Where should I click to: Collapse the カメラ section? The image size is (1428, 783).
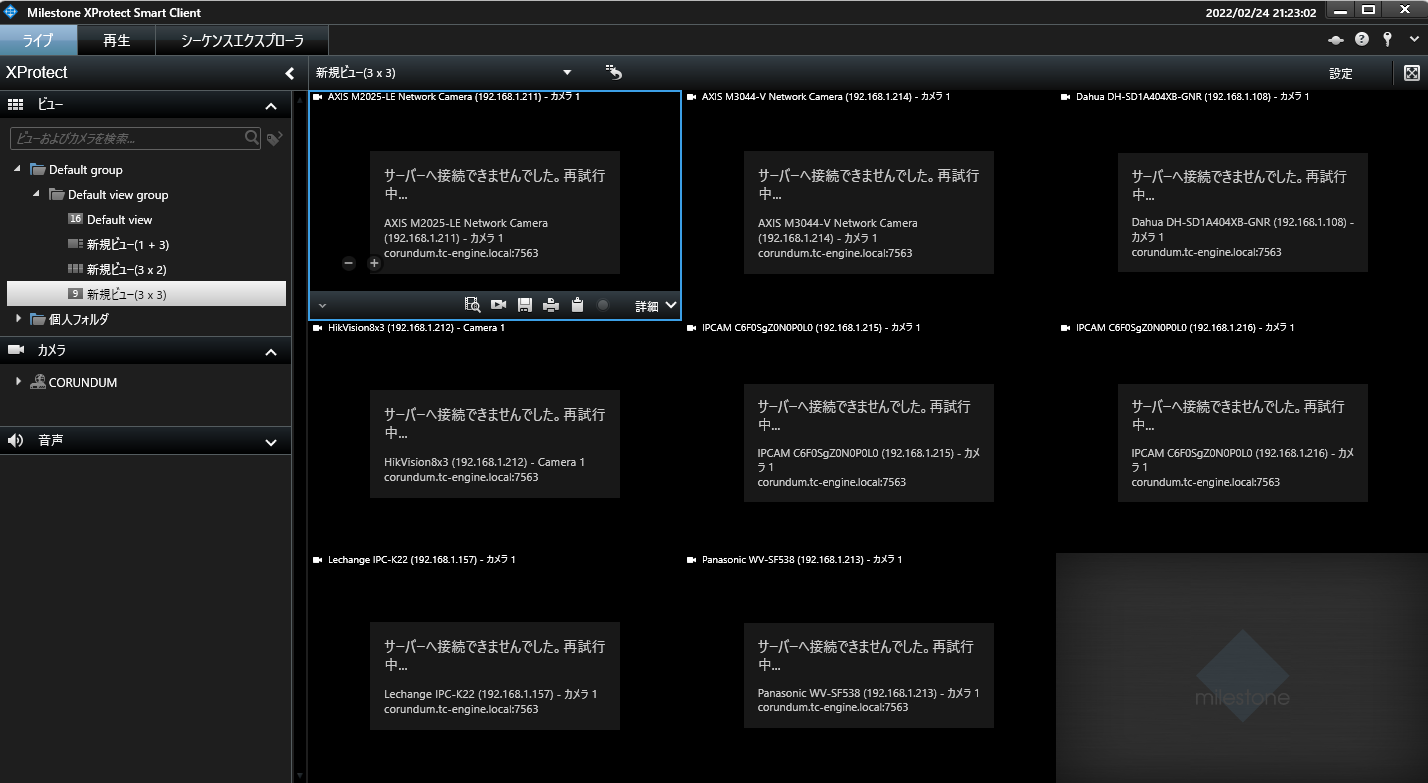[x=271, y=352]
